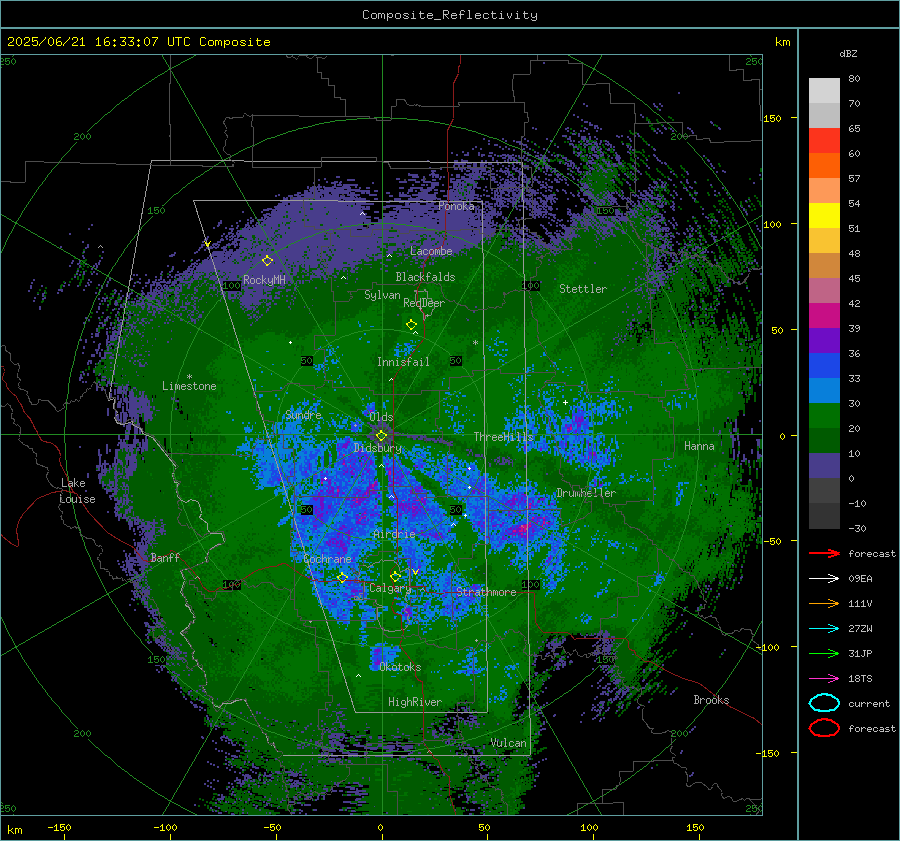Pick the light-gray 80-70 dBZ swatch
The width and height of the screenshot is (900, 841).
pyautogui.click(x=824, y=90)
